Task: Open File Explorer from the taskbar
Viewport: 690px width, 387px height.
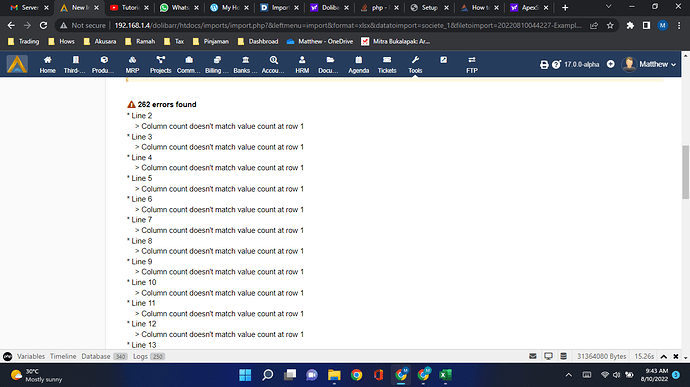Action: [334, 375]
